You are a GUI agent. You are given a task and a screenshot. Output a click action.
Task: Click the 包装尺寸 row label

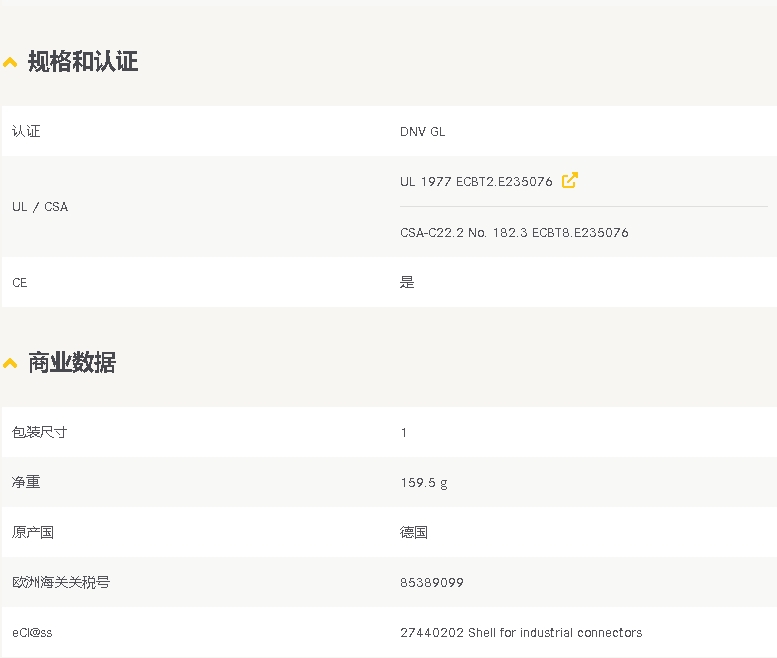(x=40, y=433)
